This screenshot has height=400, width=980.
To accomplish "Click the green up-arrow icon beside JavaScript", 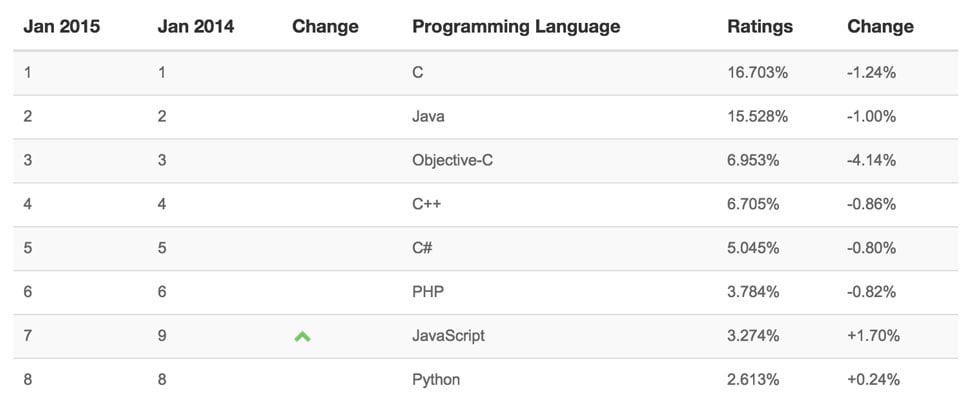I will [302, 337].
